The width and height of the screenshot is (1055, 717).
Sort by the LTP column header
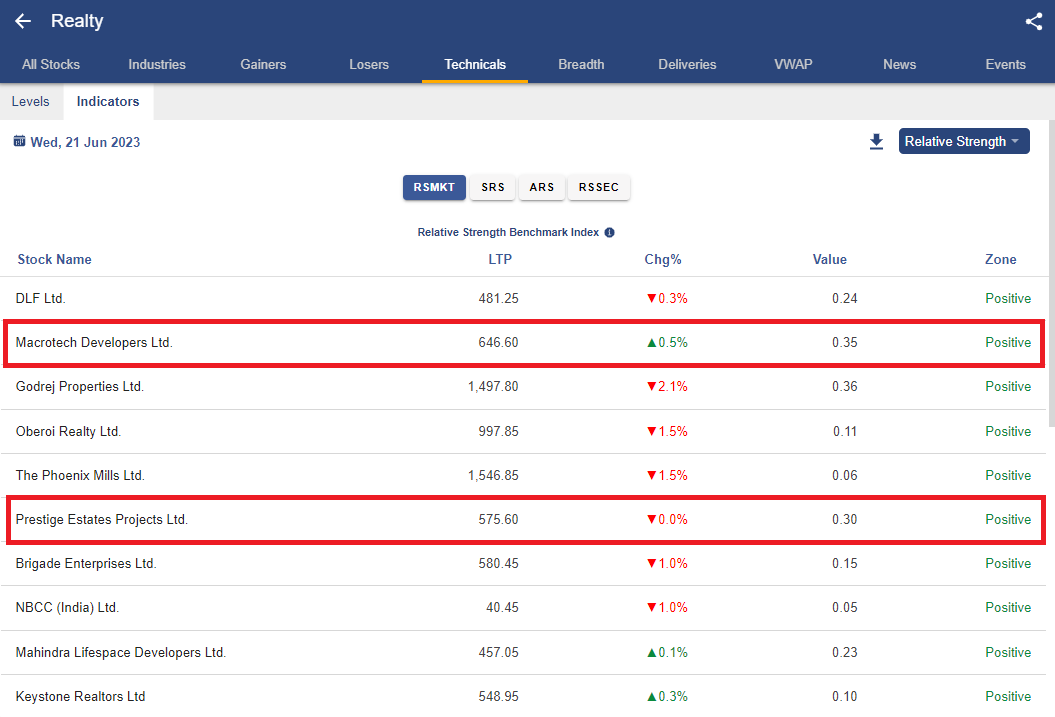pyautogui.click(x=500, y=260)
